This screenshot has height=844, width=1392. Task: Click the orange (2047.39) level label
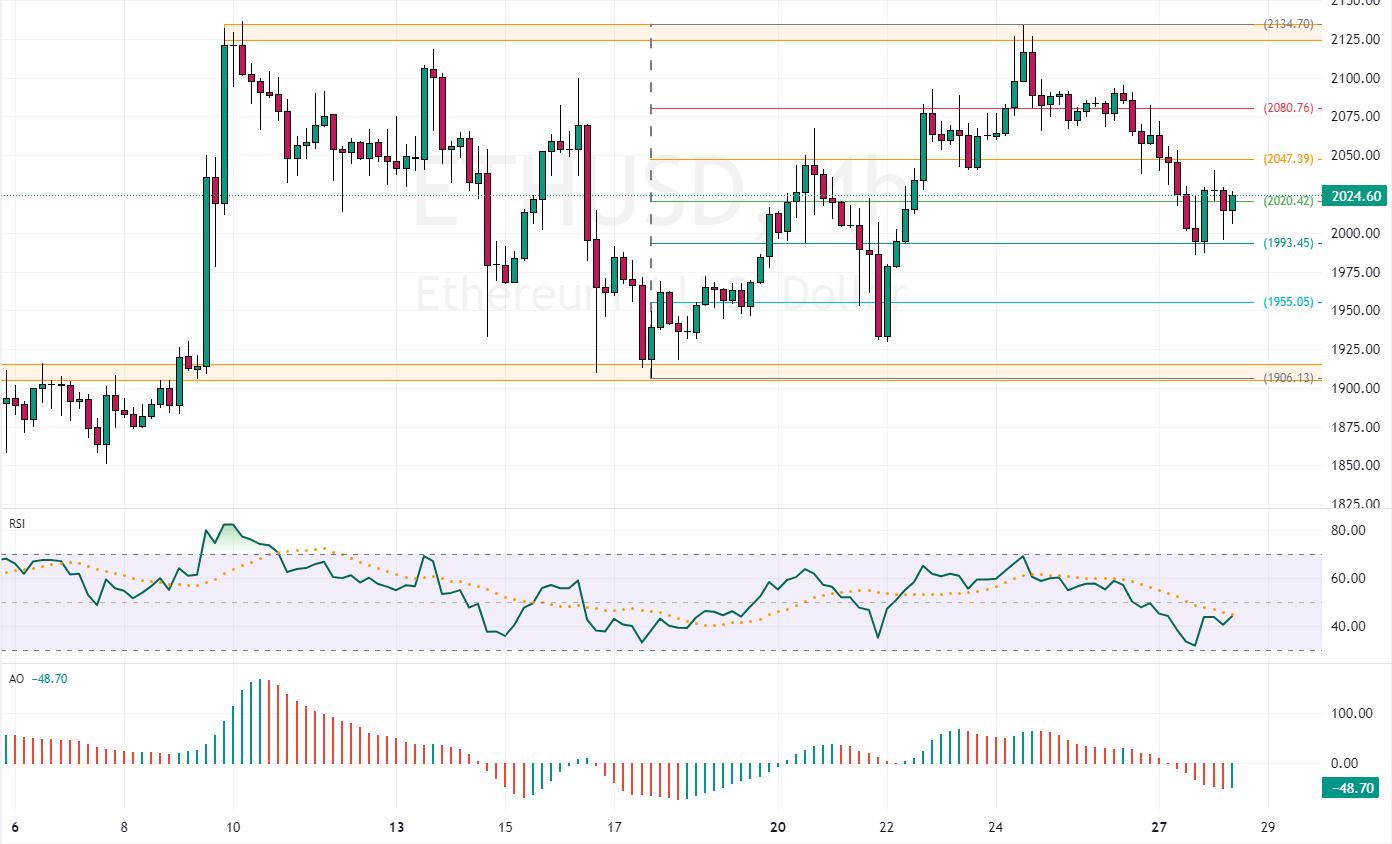pos(1286,159)
